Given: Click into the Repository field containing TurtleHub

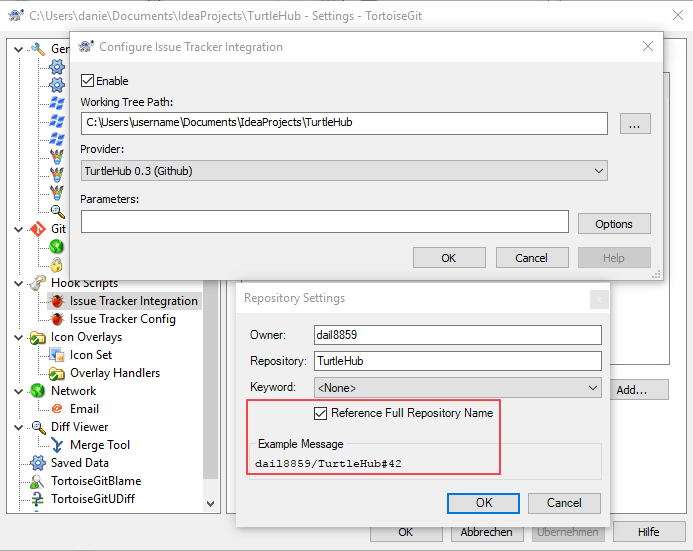Looking at the screenshot, I should 458,361.
